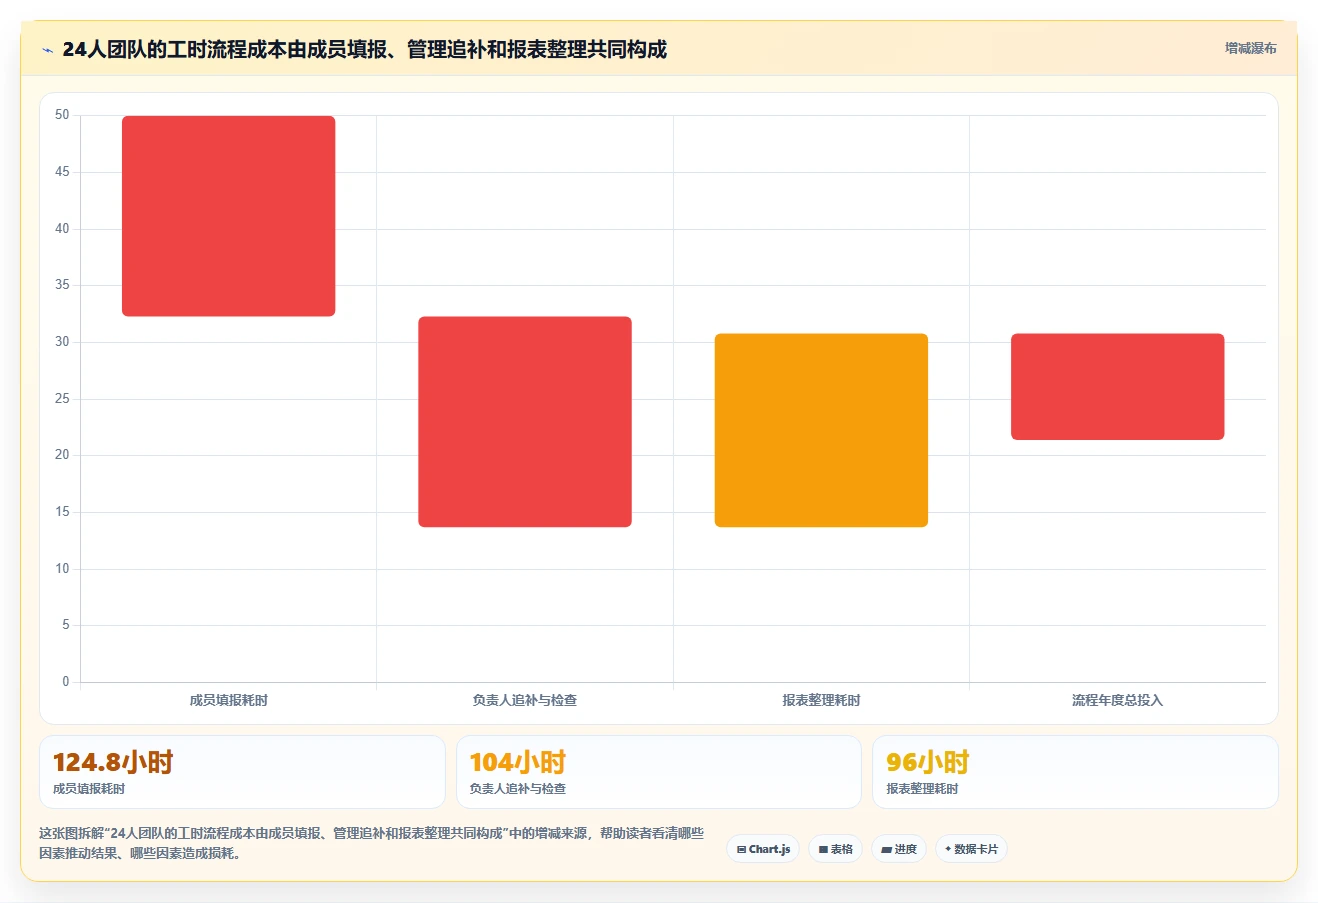Select the orange 报表整理耗时 bar
This screenshot has width=1318, height=903.
pos(821,430)
